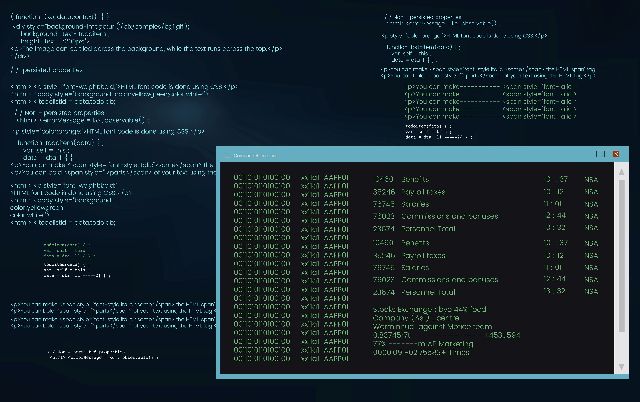The image size is (640, 402).
Task: Select the 453,594 value in the terminal output
Action: pos(503,335)
